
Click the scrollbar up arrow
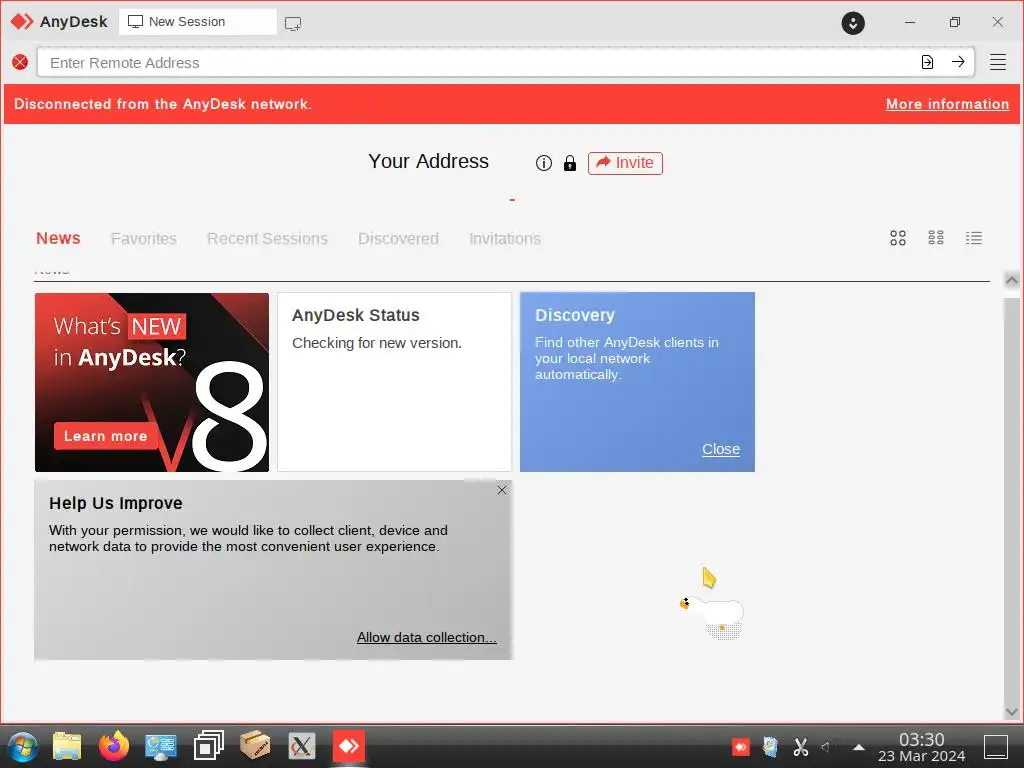coord(1012,280)
